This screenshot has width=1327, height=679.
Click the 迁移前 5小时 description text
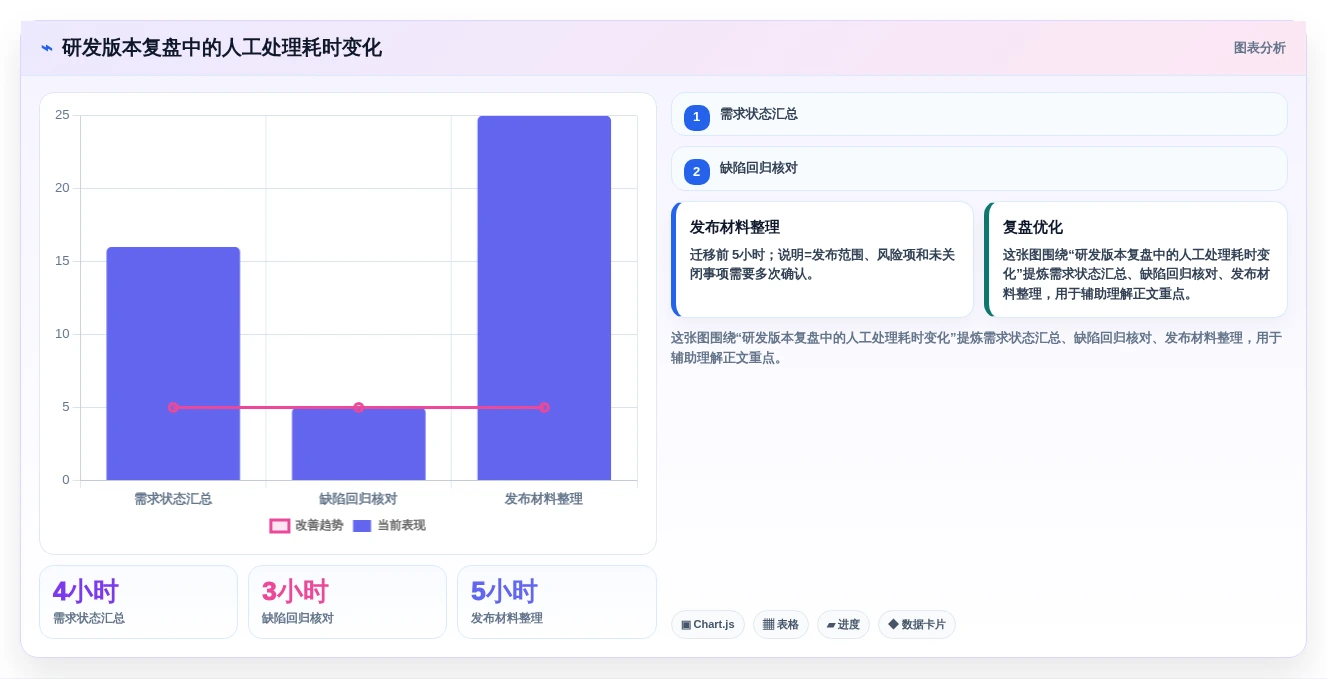[822, 264]
